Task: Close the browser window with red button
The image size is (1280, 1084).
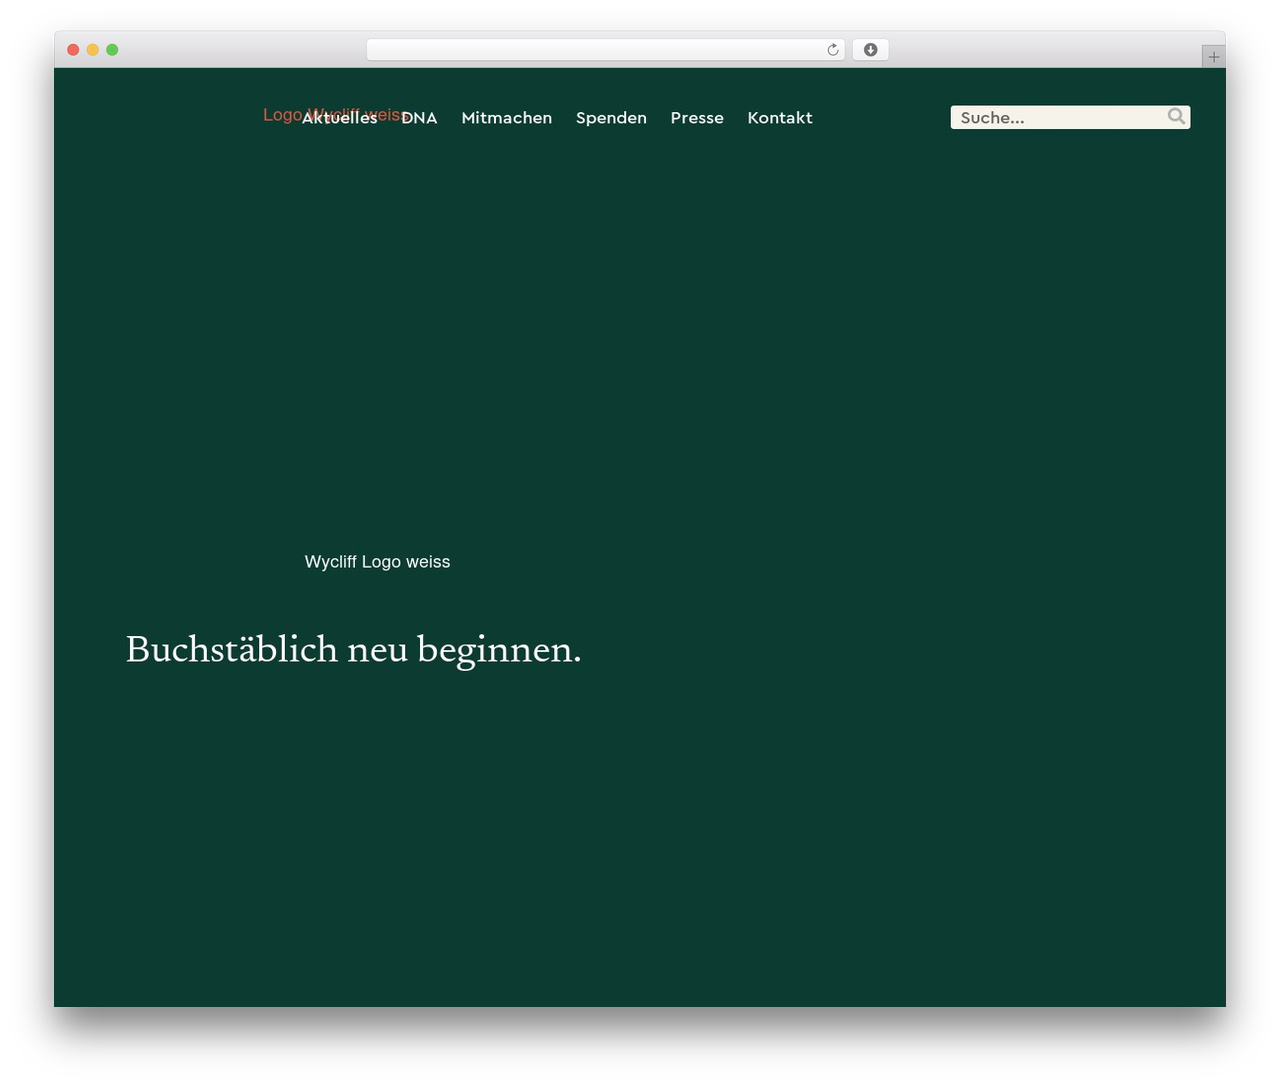Action: [73, 50]
